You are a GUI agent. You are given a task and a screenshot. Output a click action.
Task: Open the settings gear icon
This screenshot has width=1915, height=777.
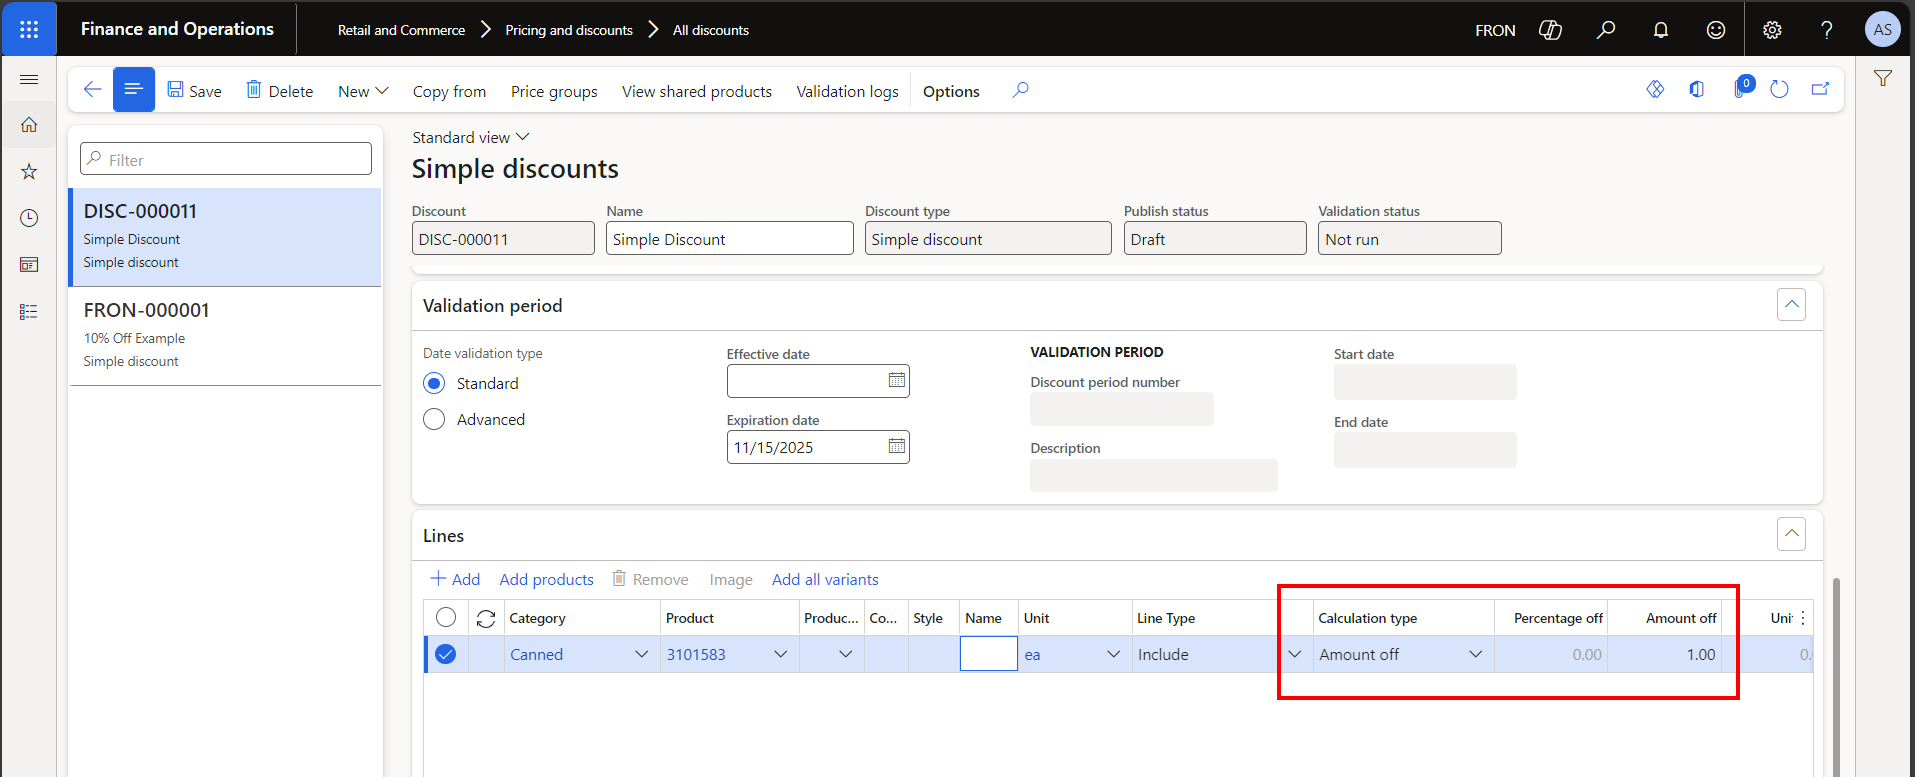[x=1772, y=30]
